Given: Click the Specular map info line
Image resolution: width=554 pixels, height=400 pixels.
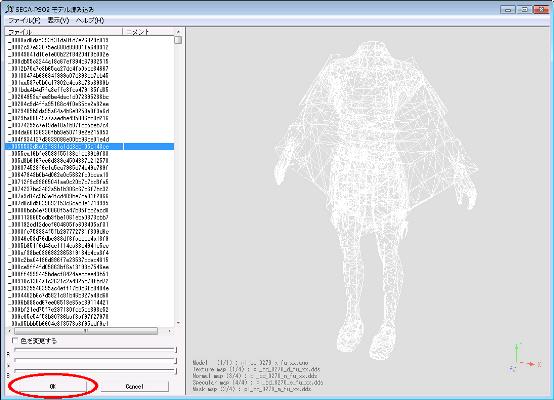Looking at the screenshot, I should tap(258, 382).
